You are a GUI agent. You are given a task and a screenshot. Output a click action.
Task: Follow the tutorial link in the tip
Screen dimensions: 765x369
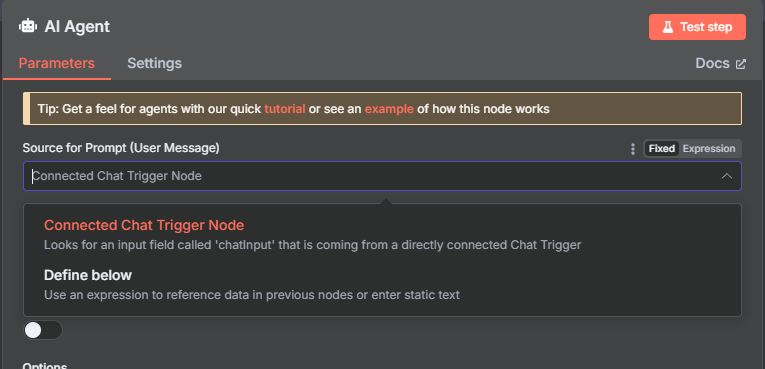click(x=285, y=109)
